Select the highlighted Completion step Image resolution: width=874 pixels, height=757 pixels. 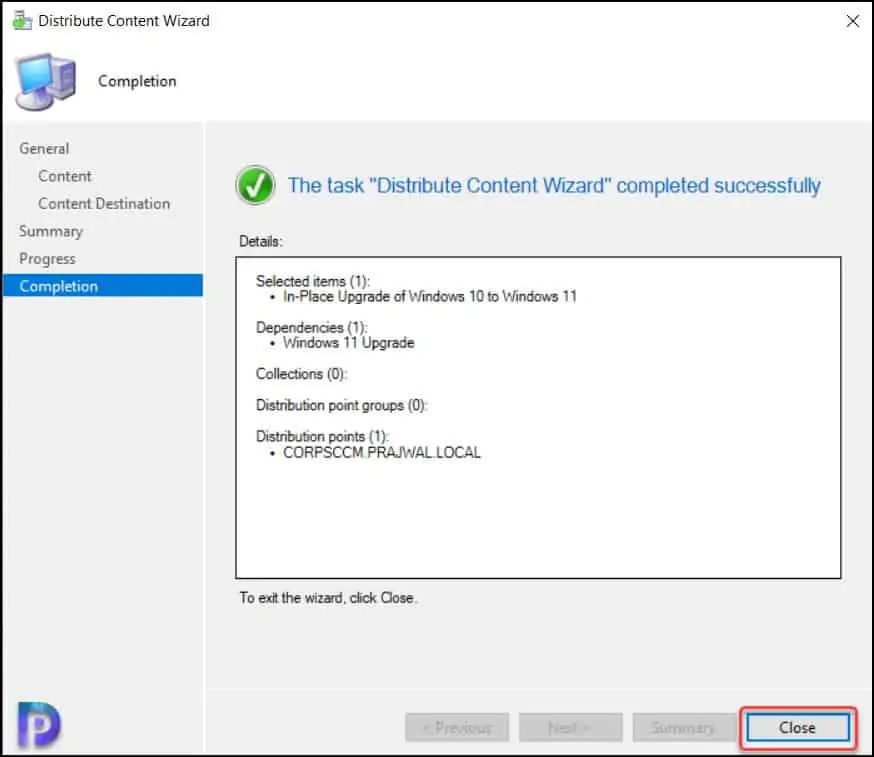click(x=103, y=286)
